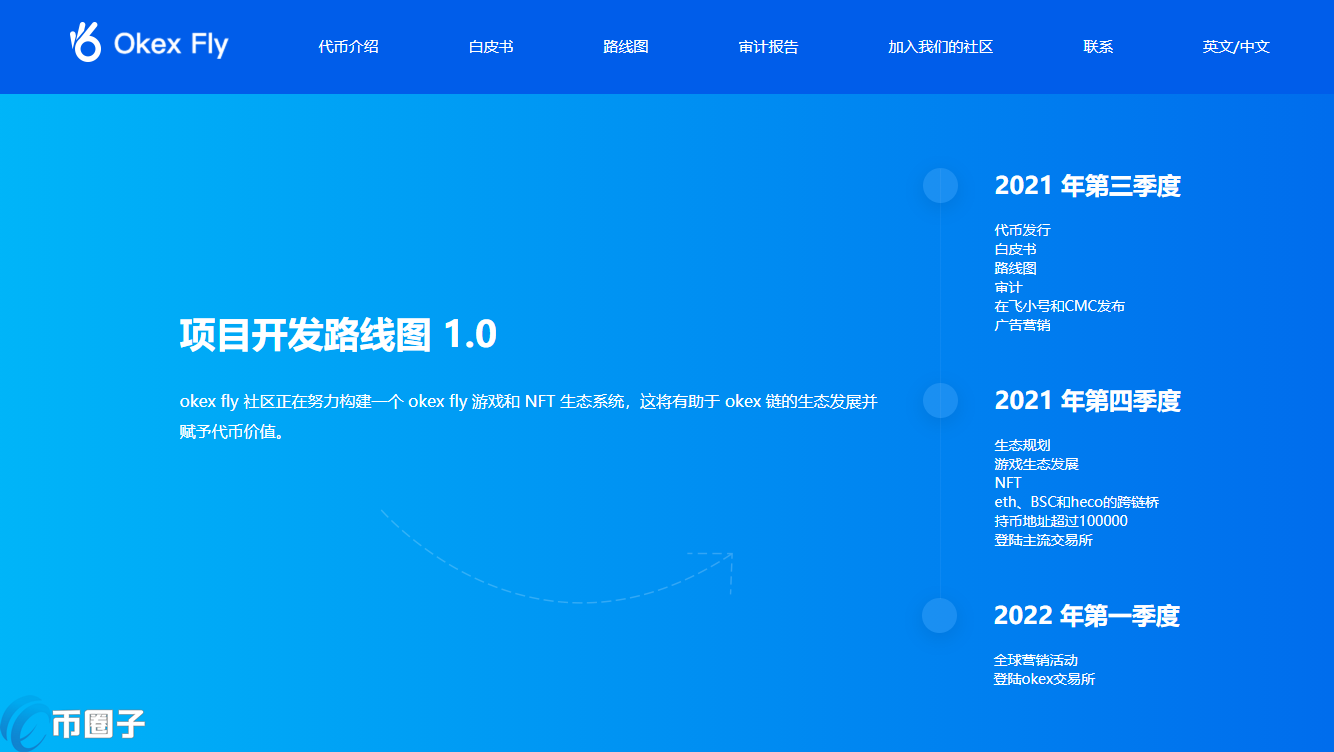Click the 持币地址超过100000 entry
Viewport: 1334px width, 752px height.
click(1061, 521)
